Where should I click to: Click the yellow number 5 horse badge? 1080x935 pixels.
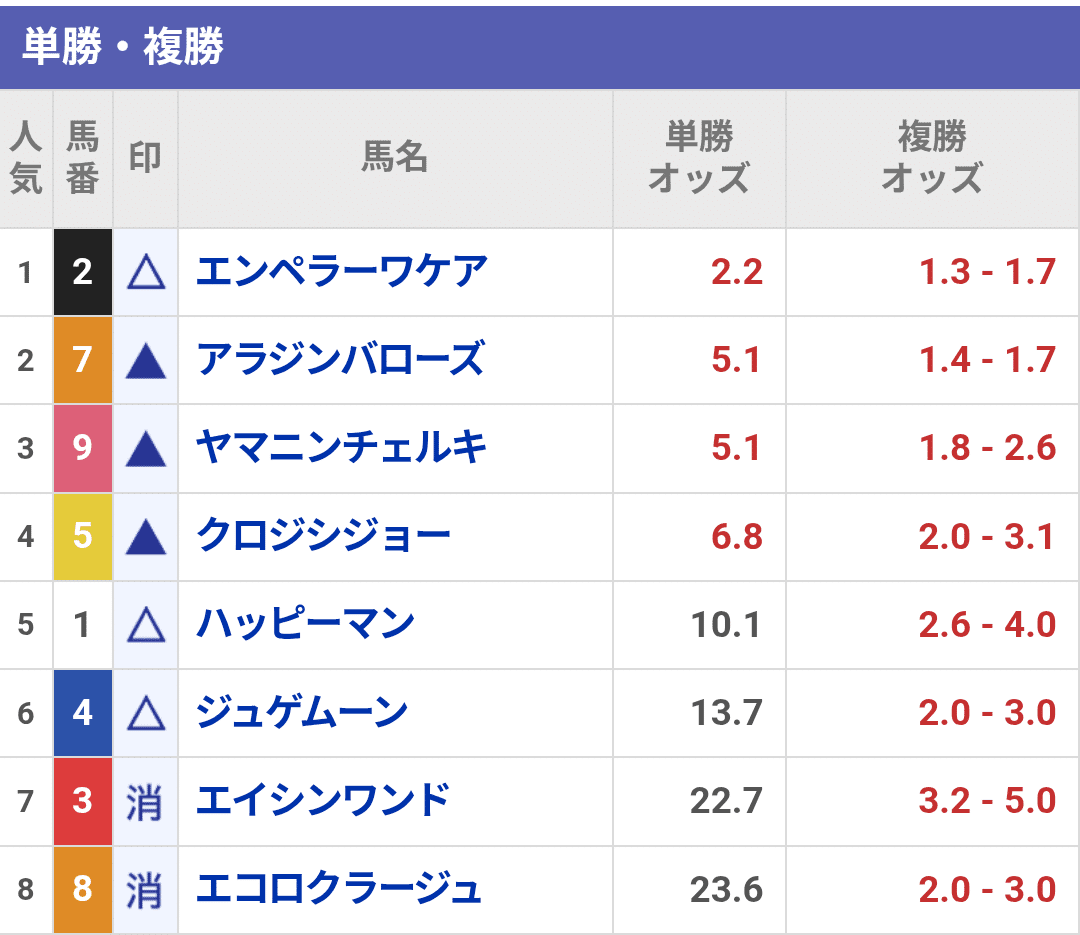tap(83, 537)
